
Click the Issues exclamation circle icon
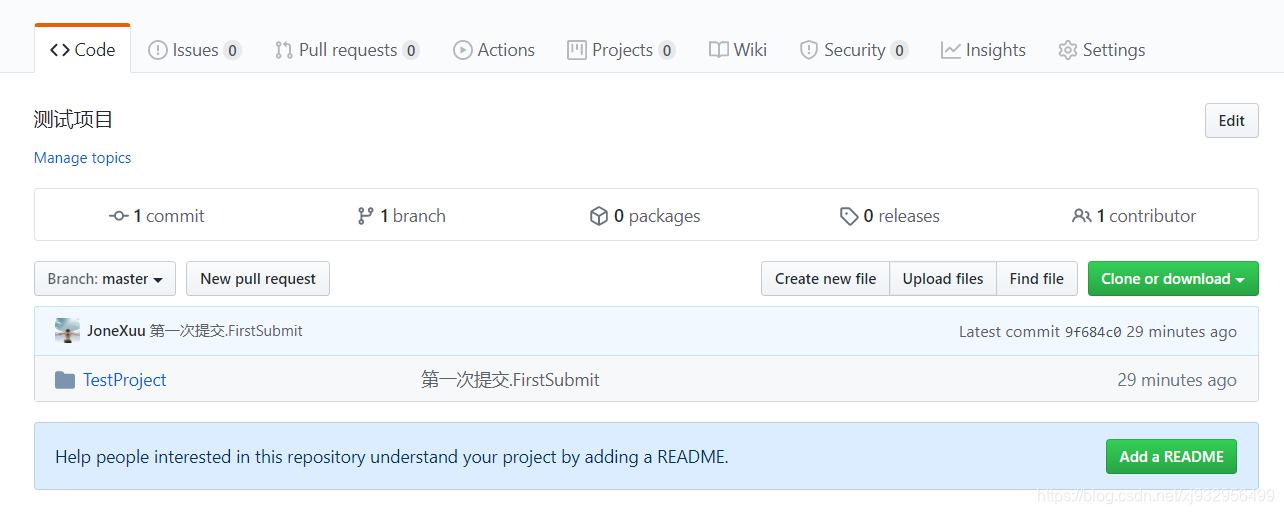(158, 50)
